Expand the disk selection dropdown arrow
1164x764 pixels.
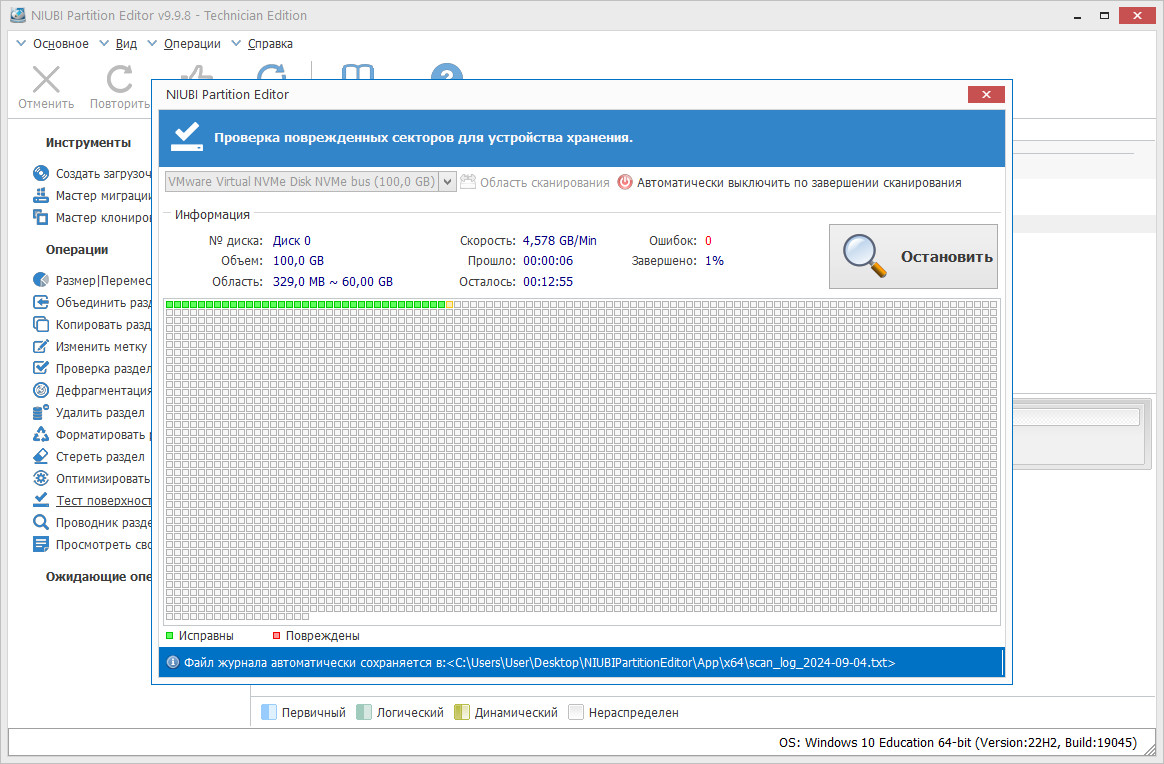pos(447,182)
